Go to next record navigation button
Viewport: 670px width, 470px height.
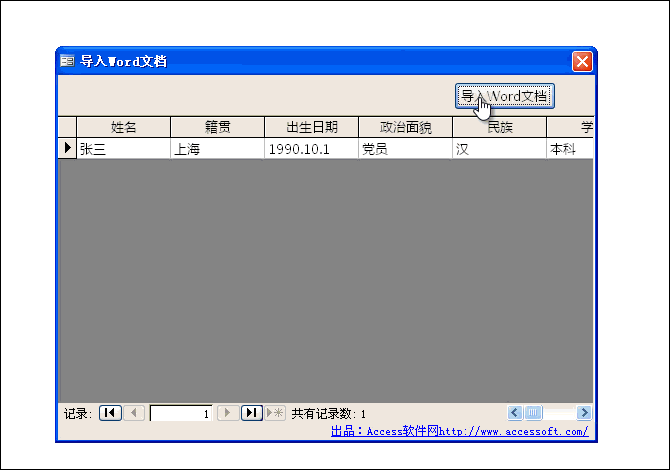click(228, 413)
